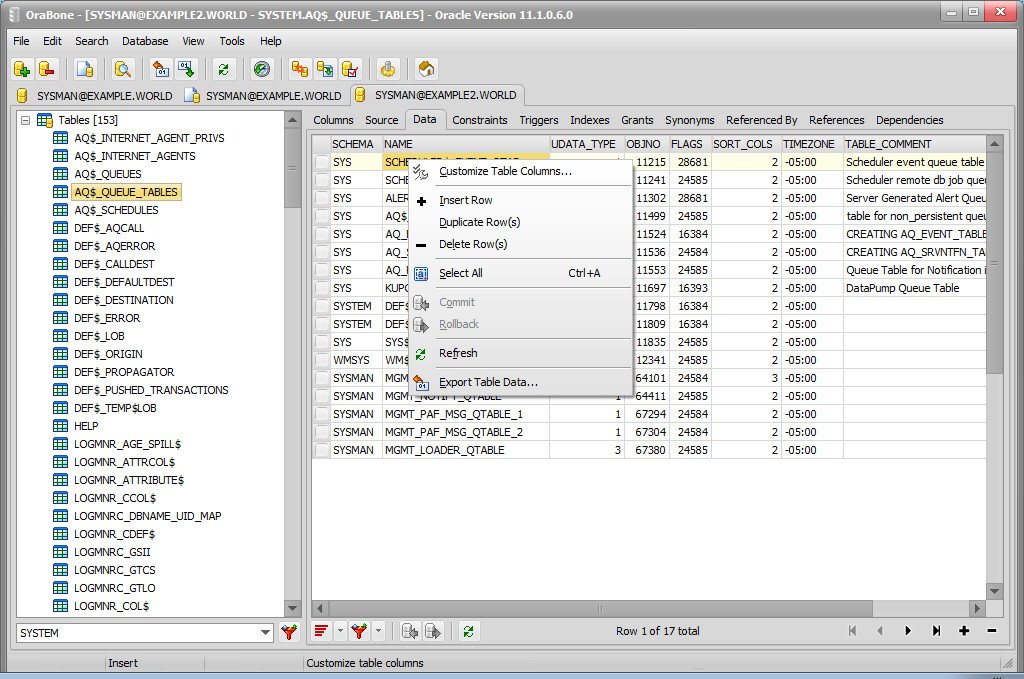The width and height of the screenshot is (1024, 679).
Task: Jump to last record arrow
Action: click(x=936, y=631)
